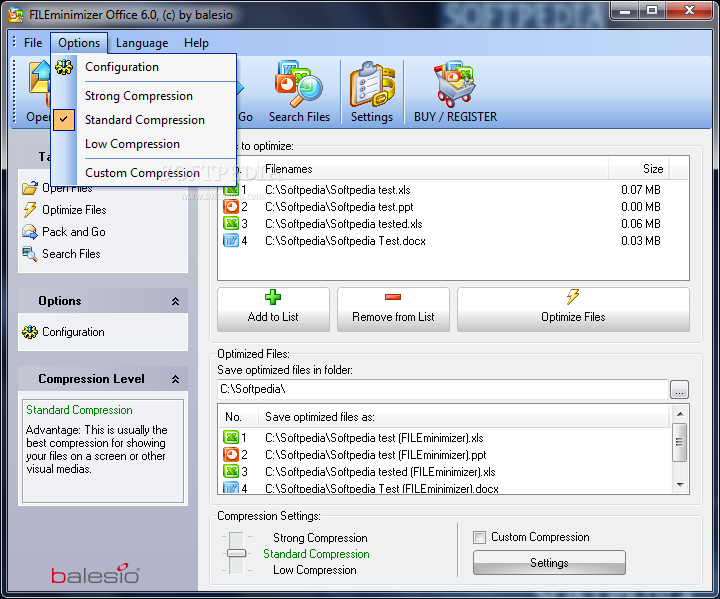
Task: Open the Help menu
Action: (x=196, y=43)
